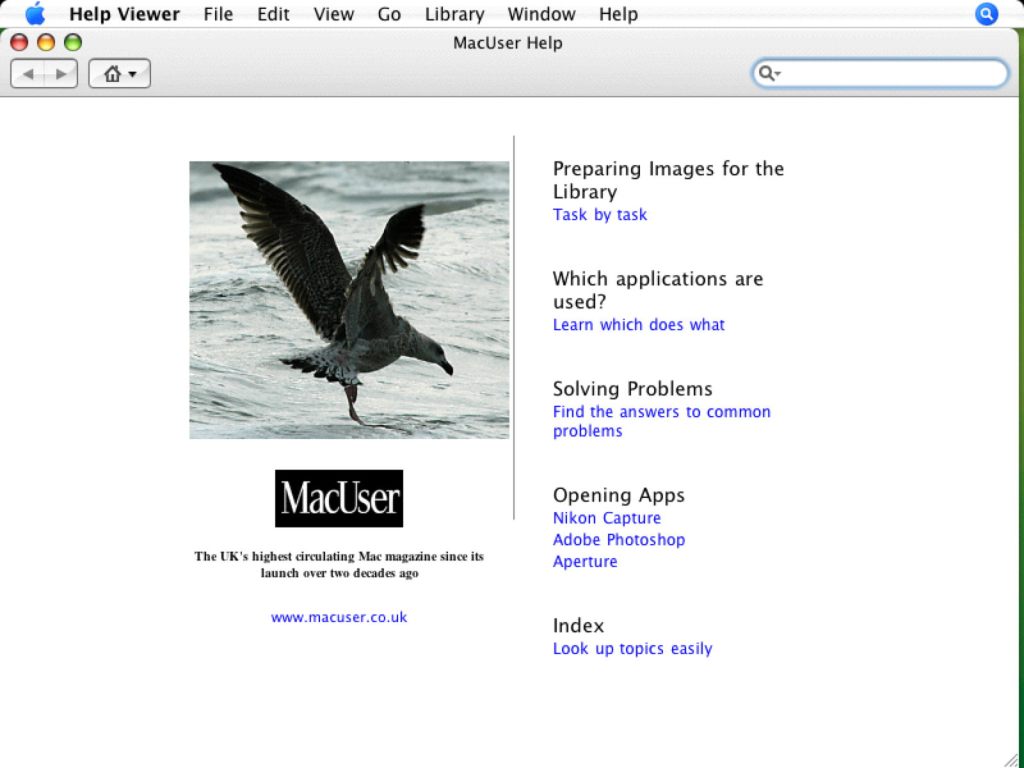Select the Adobe Photoshop link
Screen dimensions: 1024x768
[x=618, y=540]
